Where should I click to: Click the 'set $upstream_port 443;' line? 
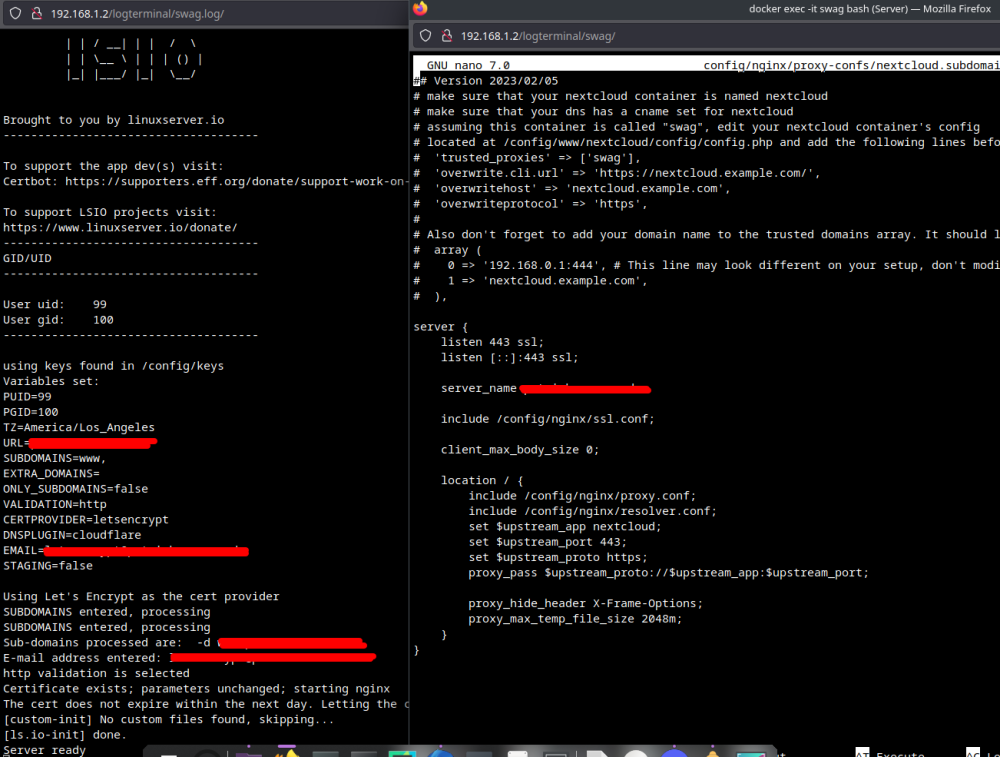[548, 541]
